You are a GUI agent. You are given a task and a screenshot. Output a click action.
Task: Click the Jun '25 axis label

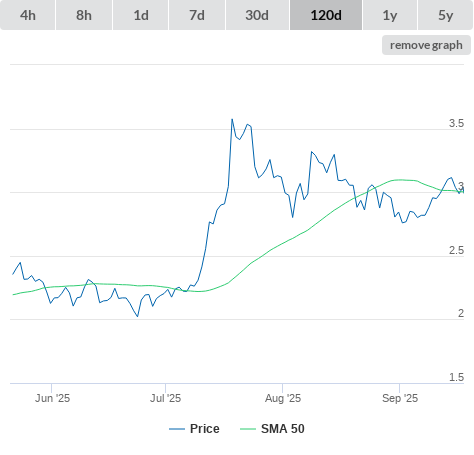pyautogui.click(x=52, y=398)
